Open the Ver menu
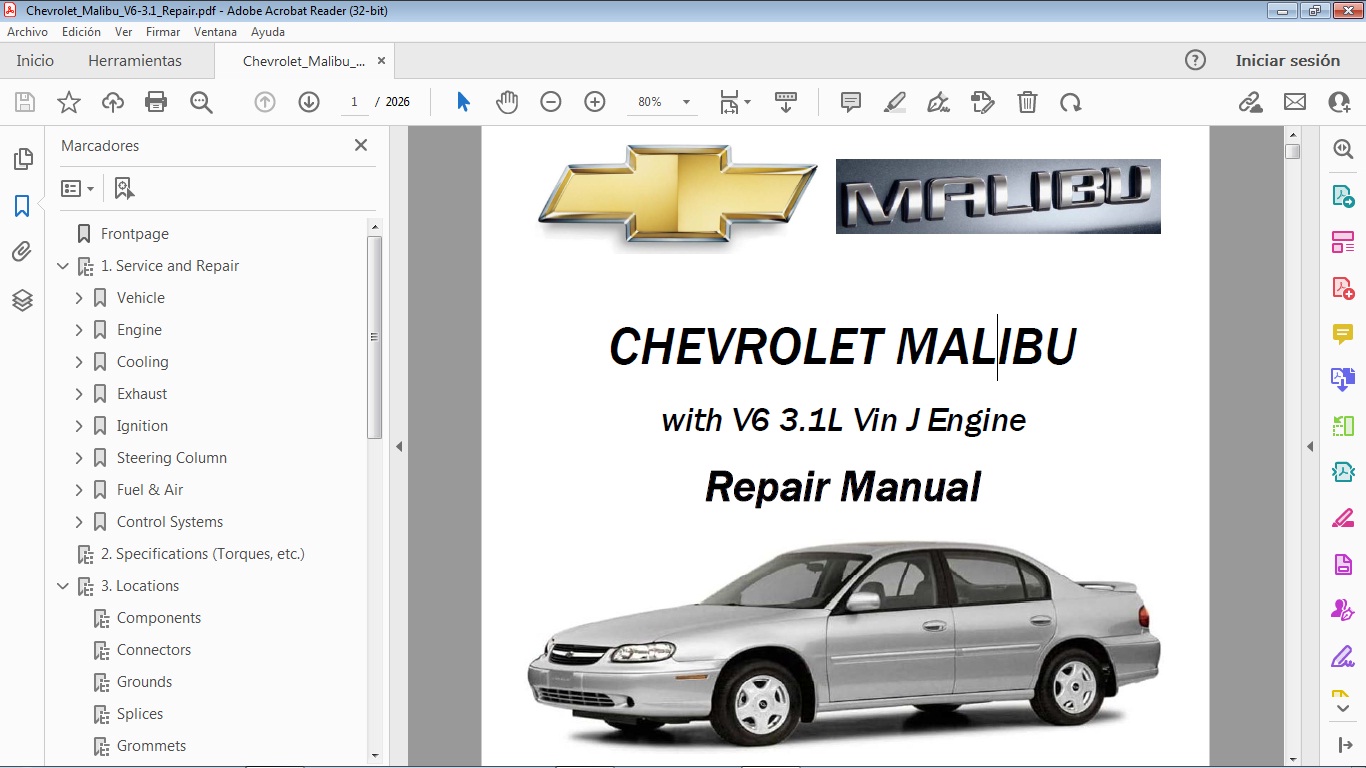Screen dimensions: 1366x768 click(x=124, y=32)
